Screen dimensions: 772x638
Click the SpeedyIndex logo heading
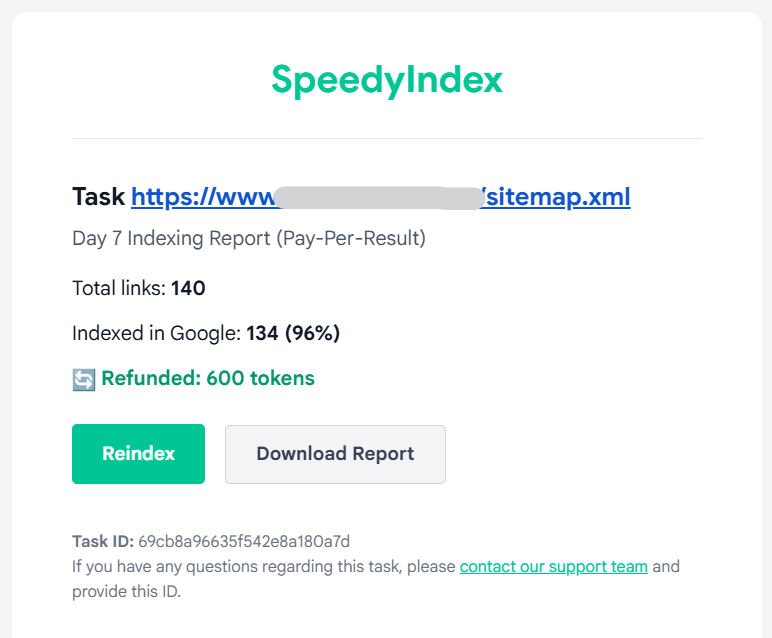[x=387, y=79]
